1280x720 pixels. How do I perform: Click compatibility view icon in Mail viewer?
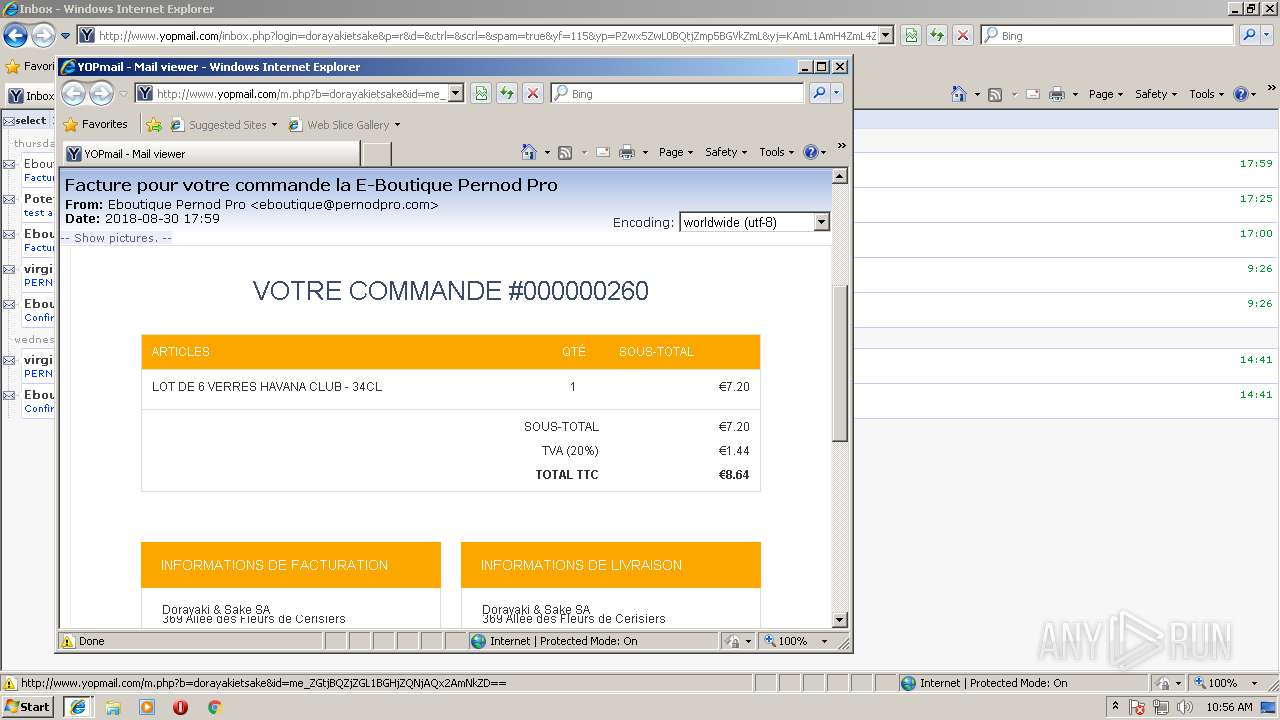tap(481, 93)
